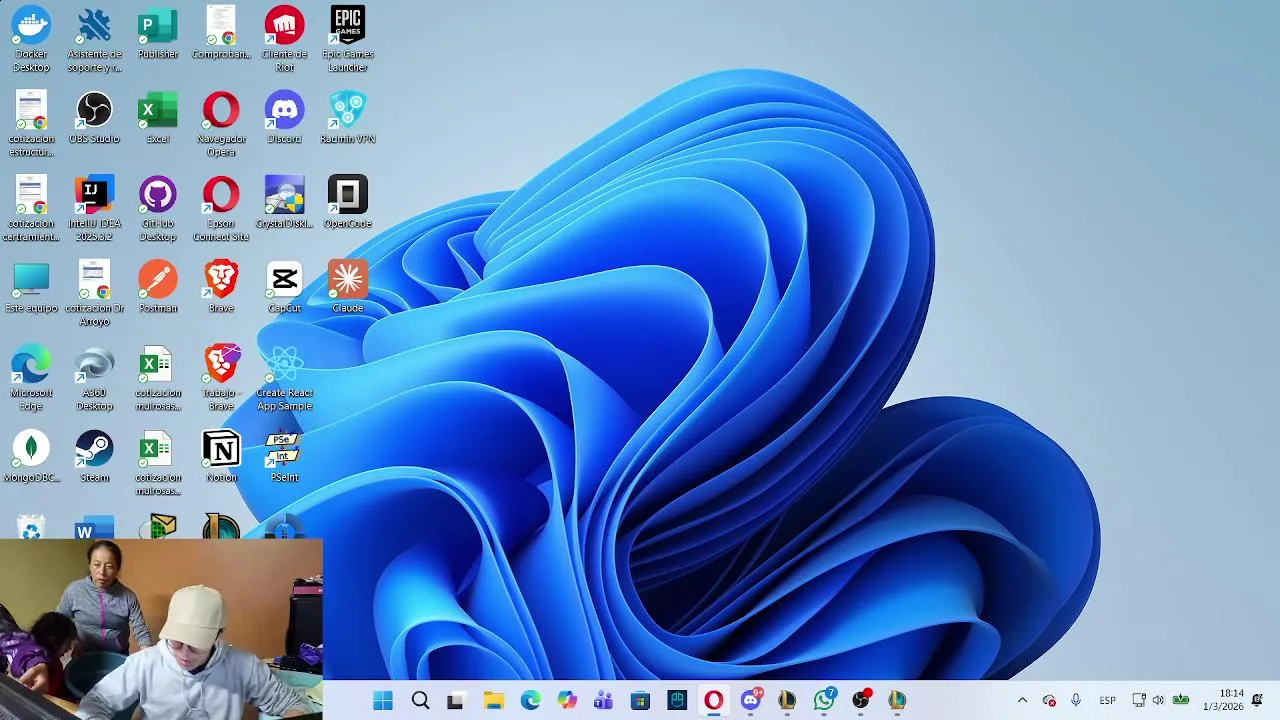The height and width of the screenshot is (720, 1280).
Task: Select the Docker Desktop shortcut
Action: coord(31,40)
